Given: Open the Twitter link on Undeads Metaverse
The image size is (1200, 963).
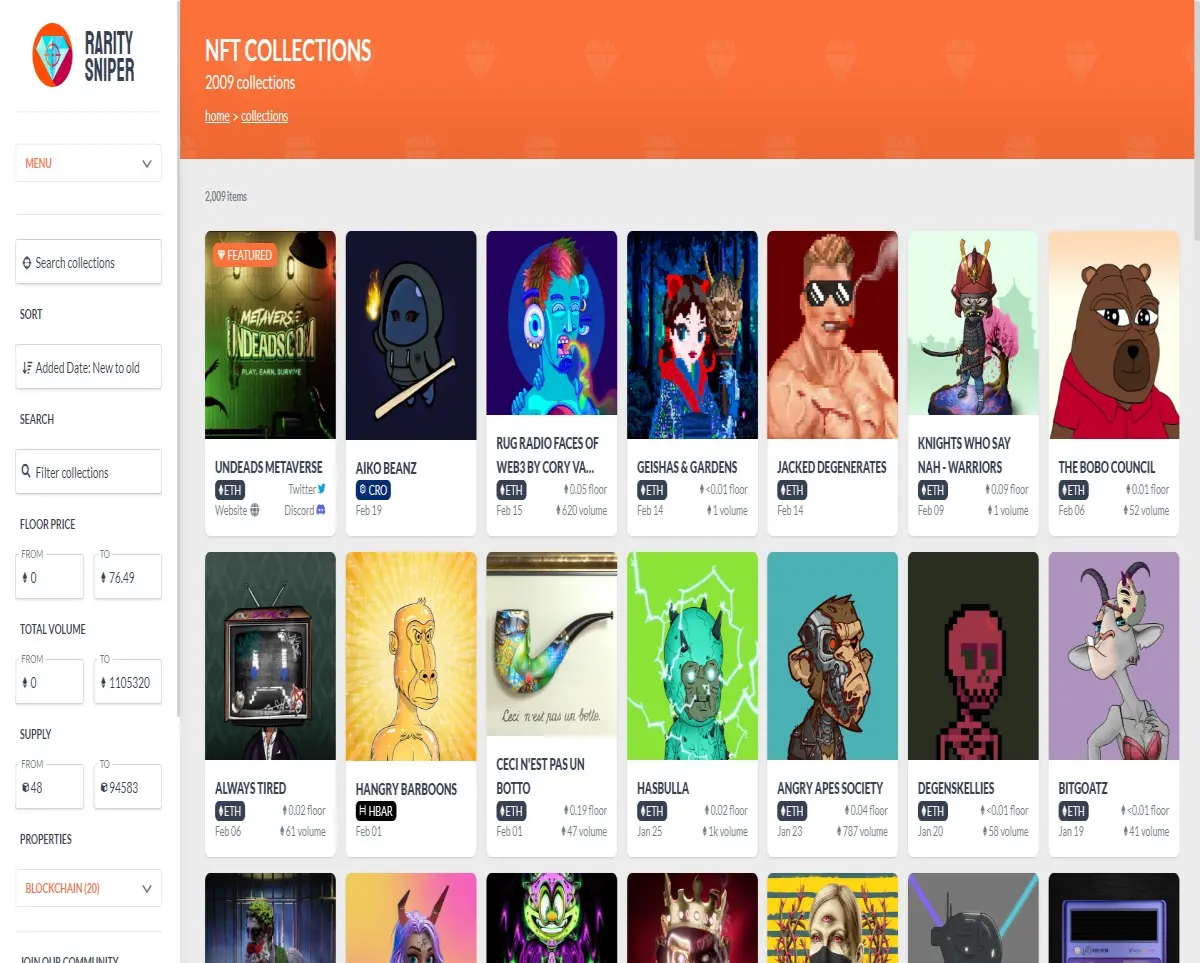Looking at the screenshot, I should [x=307, y=489].
